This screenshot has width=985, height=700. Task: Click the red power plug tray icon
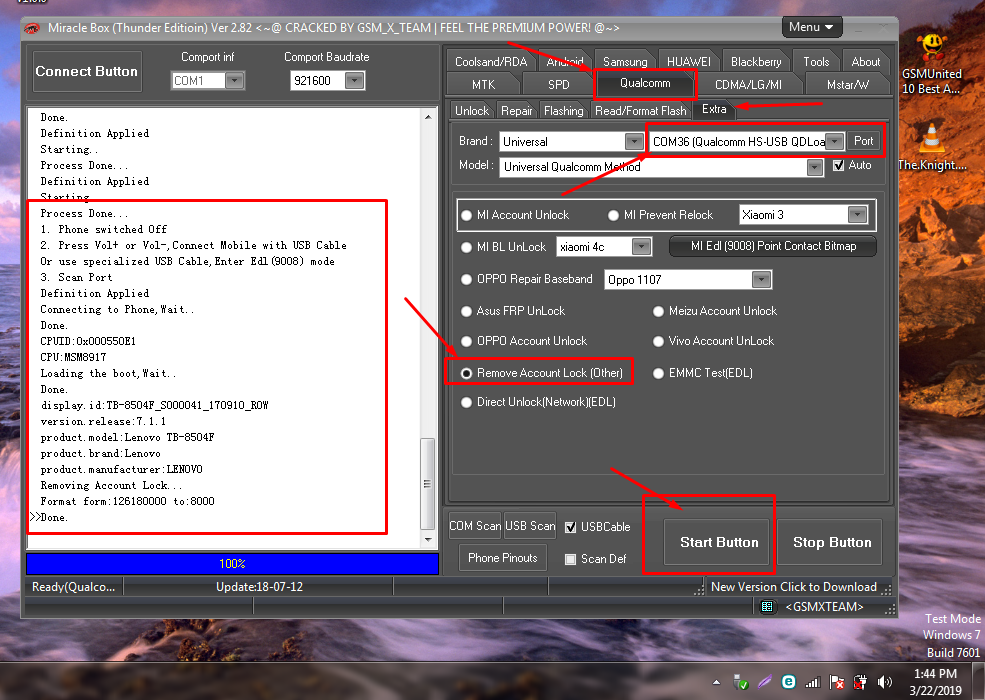tap(861, 682)
